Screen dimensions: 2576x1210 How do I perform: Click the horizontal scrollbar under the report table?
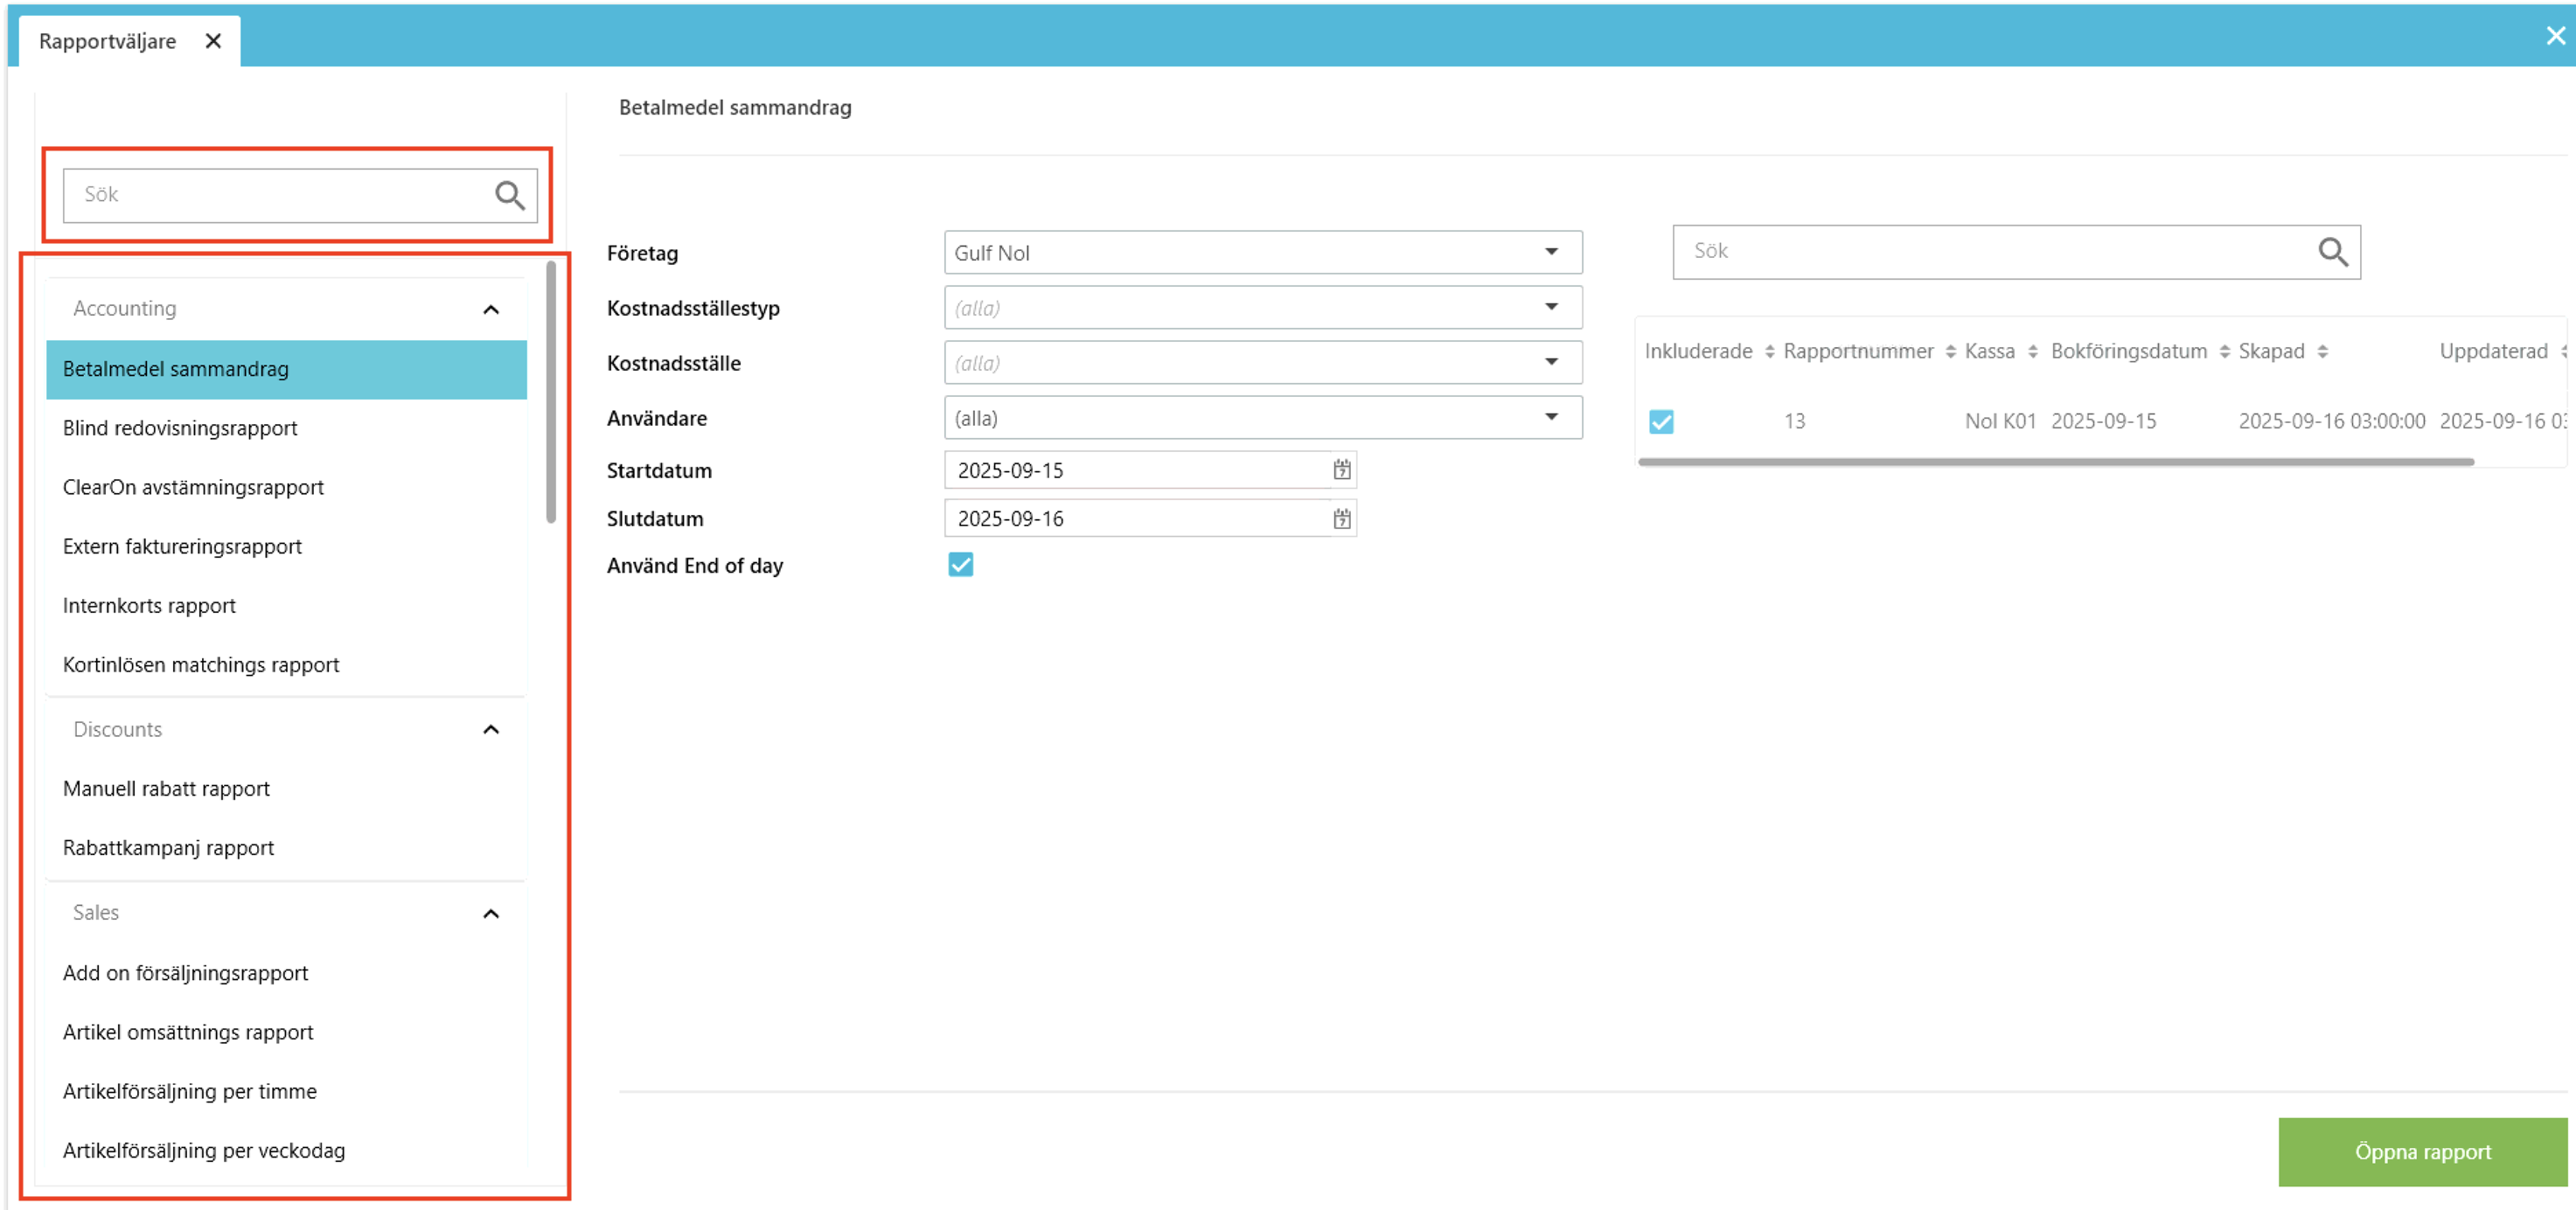(2055, 462)
